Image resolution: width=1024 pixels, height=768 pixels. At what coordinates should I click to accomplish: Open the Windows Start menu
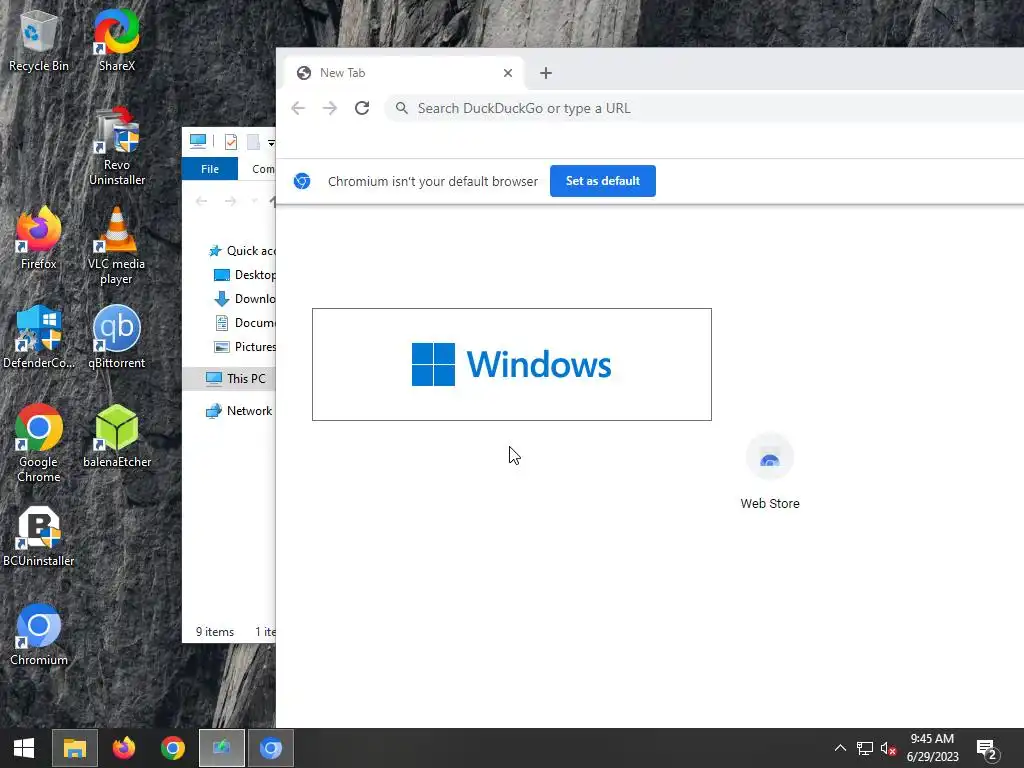24,748
